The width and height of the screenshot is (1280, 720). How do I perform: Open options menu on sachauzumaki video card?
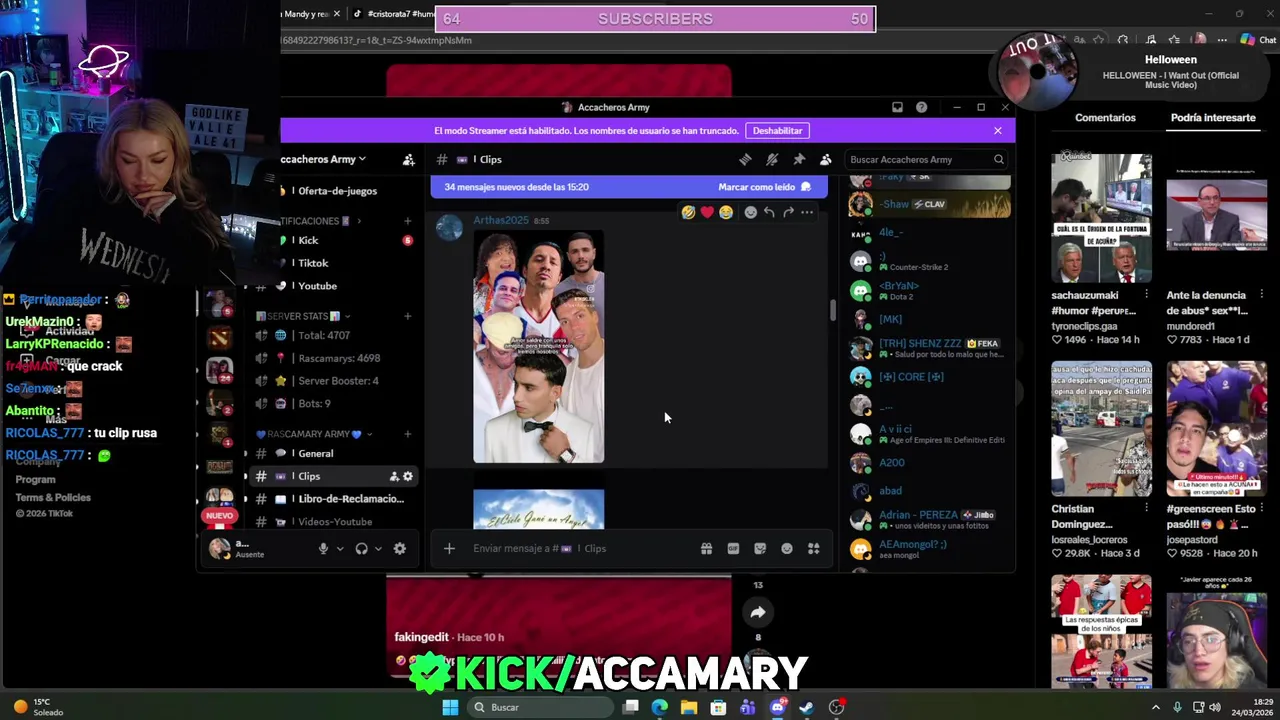point(1146,295)
